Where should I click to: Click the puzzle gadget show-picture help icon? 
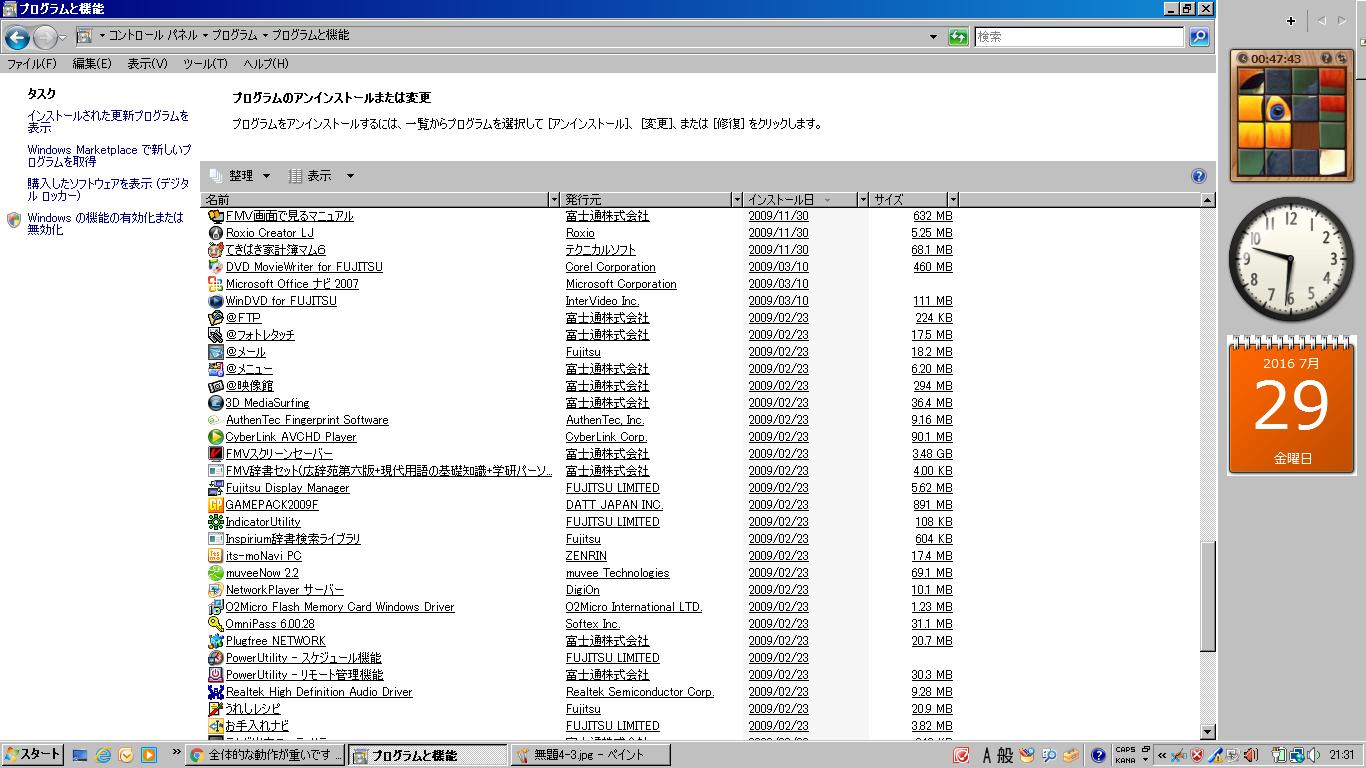[1326, 59]
